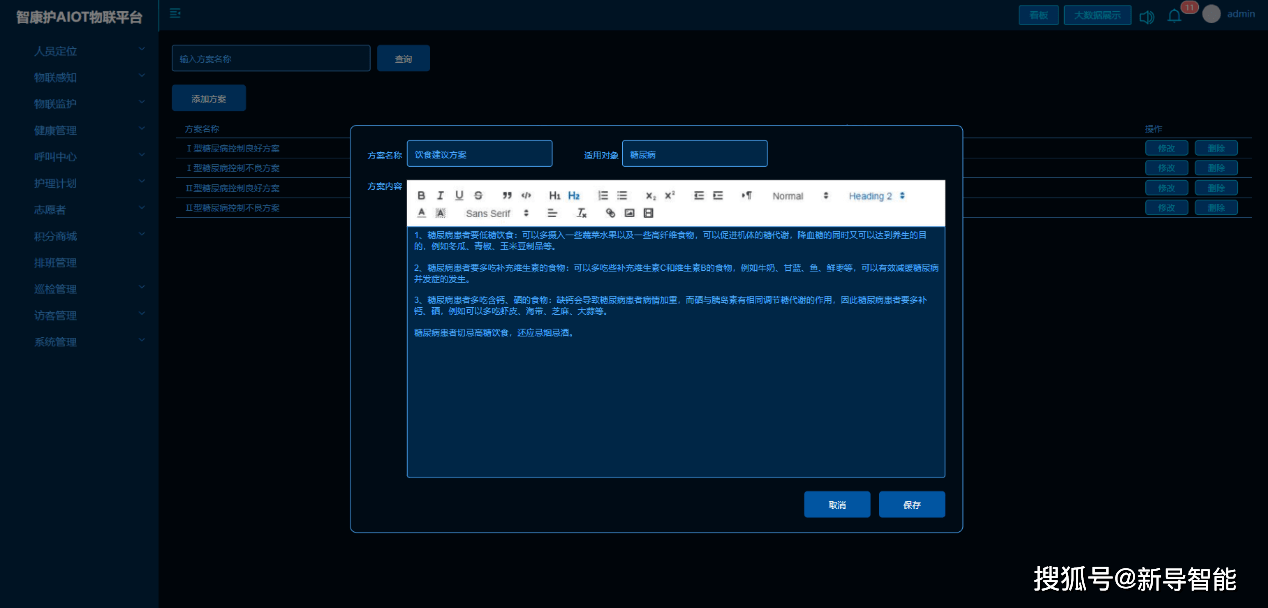Viewport: 1268px width, 608px height.
Task: Open the Normal font size dropdown
Action: [800, 196]
